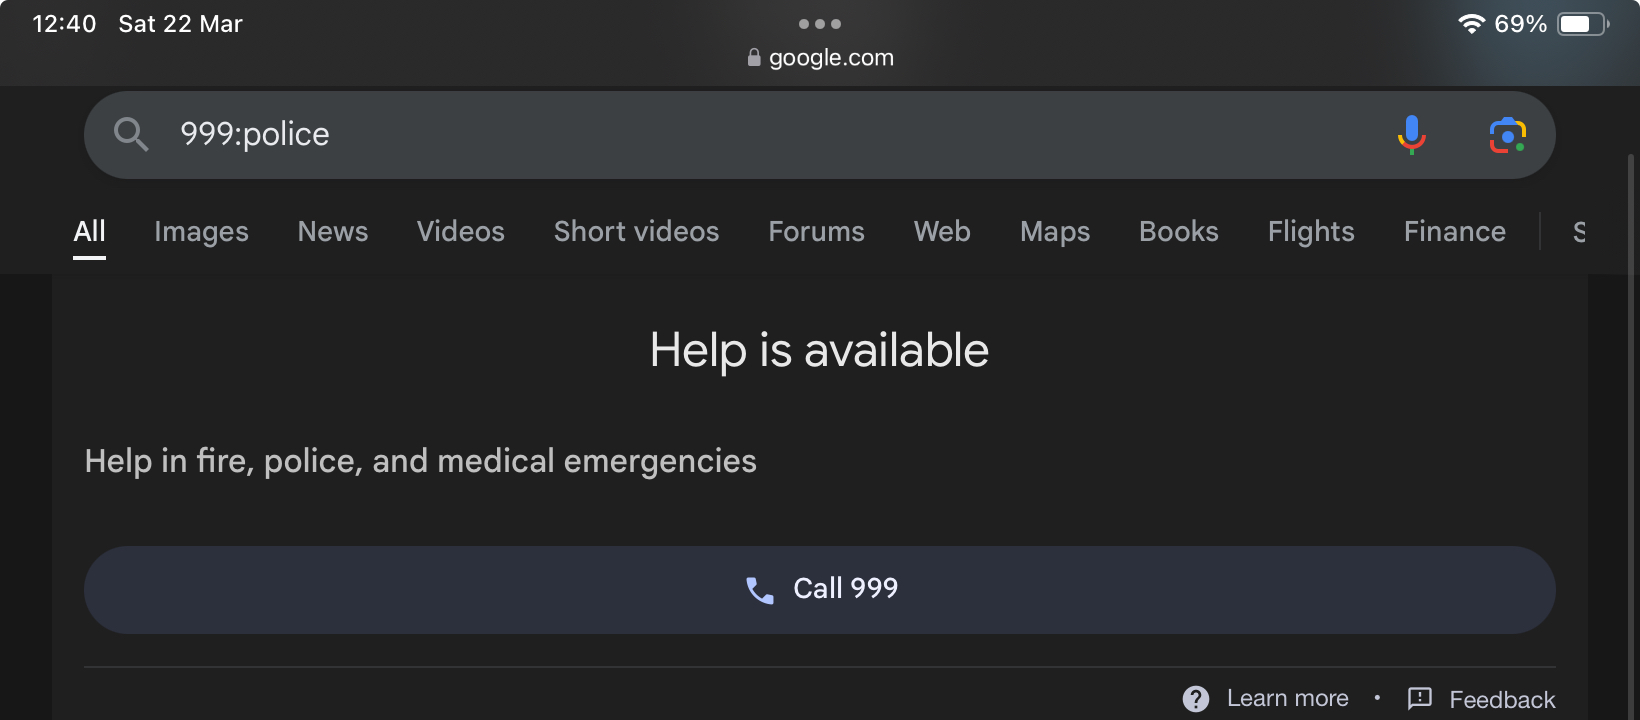Tap the battery indicator icon
Image resolution: width=1640 pixels, height=720 pixels.
1583,24
